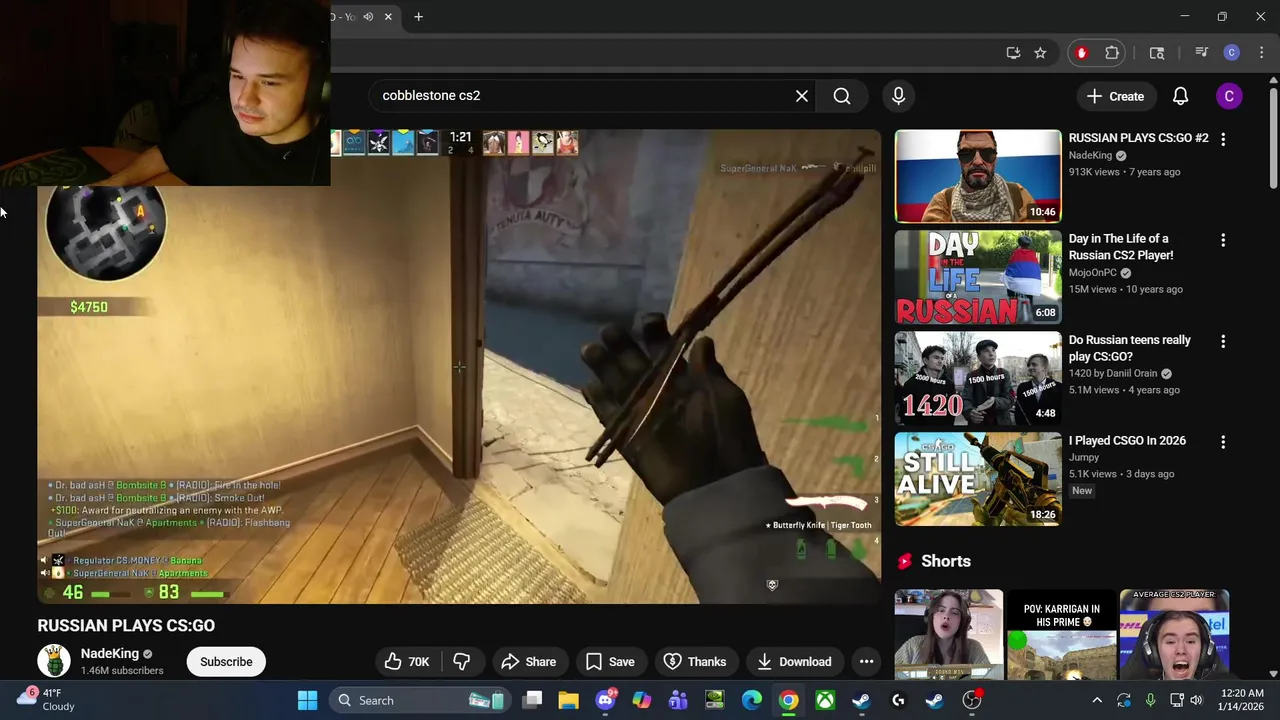1280x720 pixels.
Task: Open Microsoft Edge from taskbar
Action: 751,700
